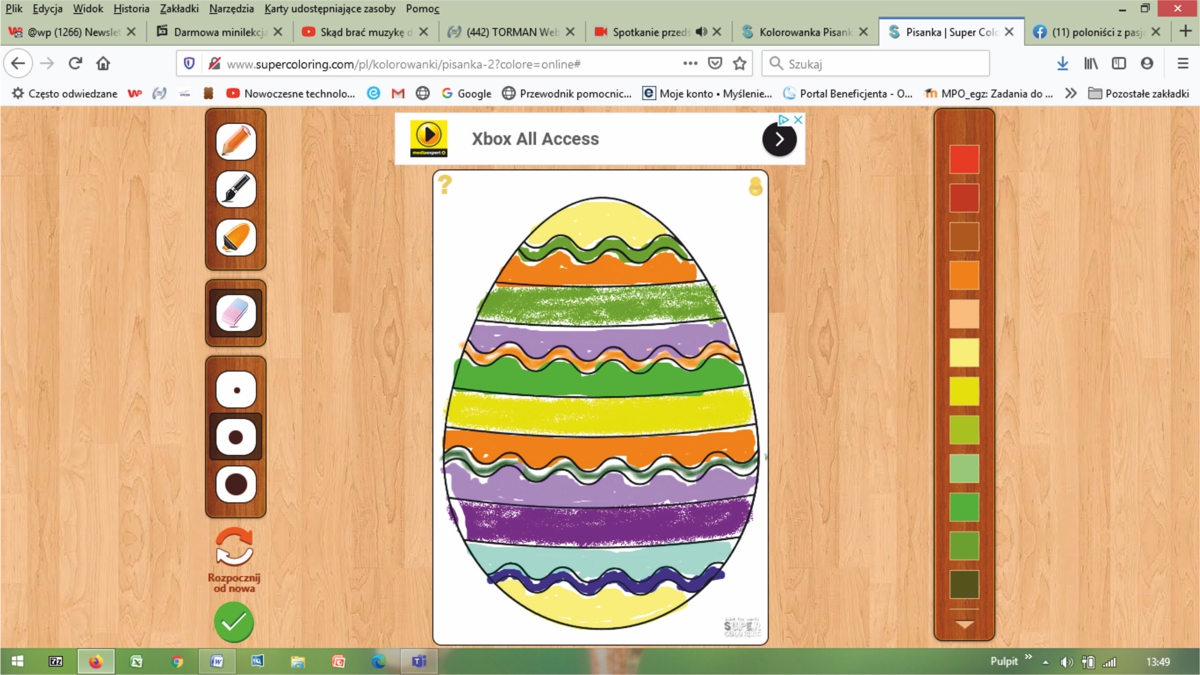Open the Pomoc menu
Image resolution: width=1200 pixels, height=675 pixels.
tap(422, 9)
